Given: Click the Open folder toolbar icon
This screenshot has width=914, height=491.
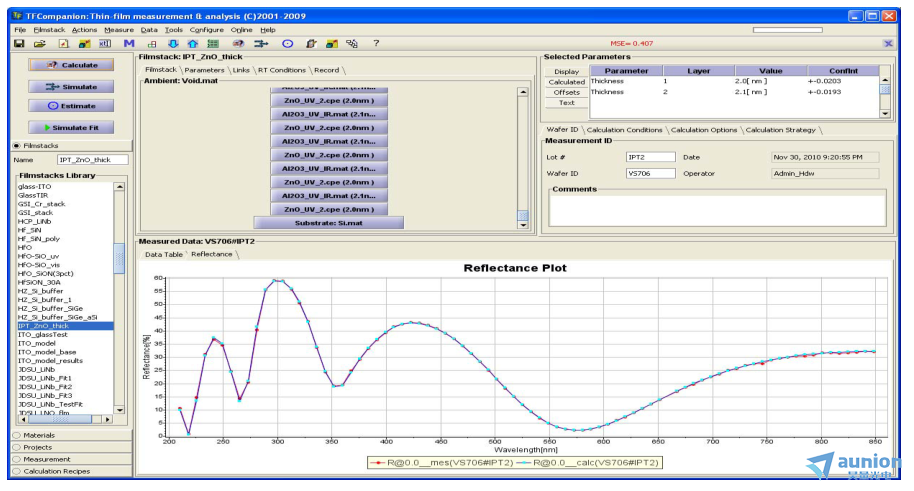Looking at the screenshot, I should [x=40, y=44].
